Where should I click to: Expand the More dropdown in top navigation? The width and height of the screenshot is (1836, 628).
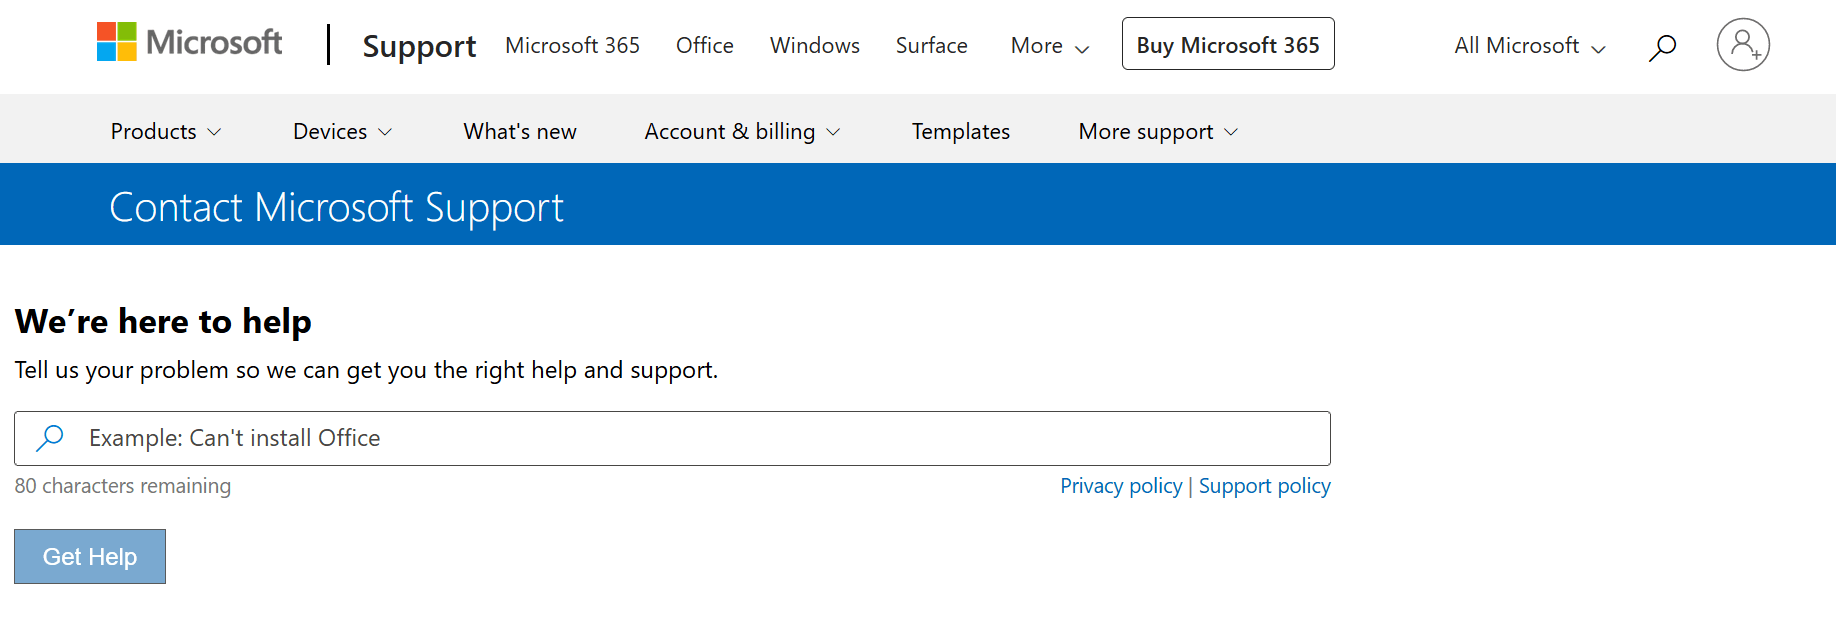(x=1049, y=46)
